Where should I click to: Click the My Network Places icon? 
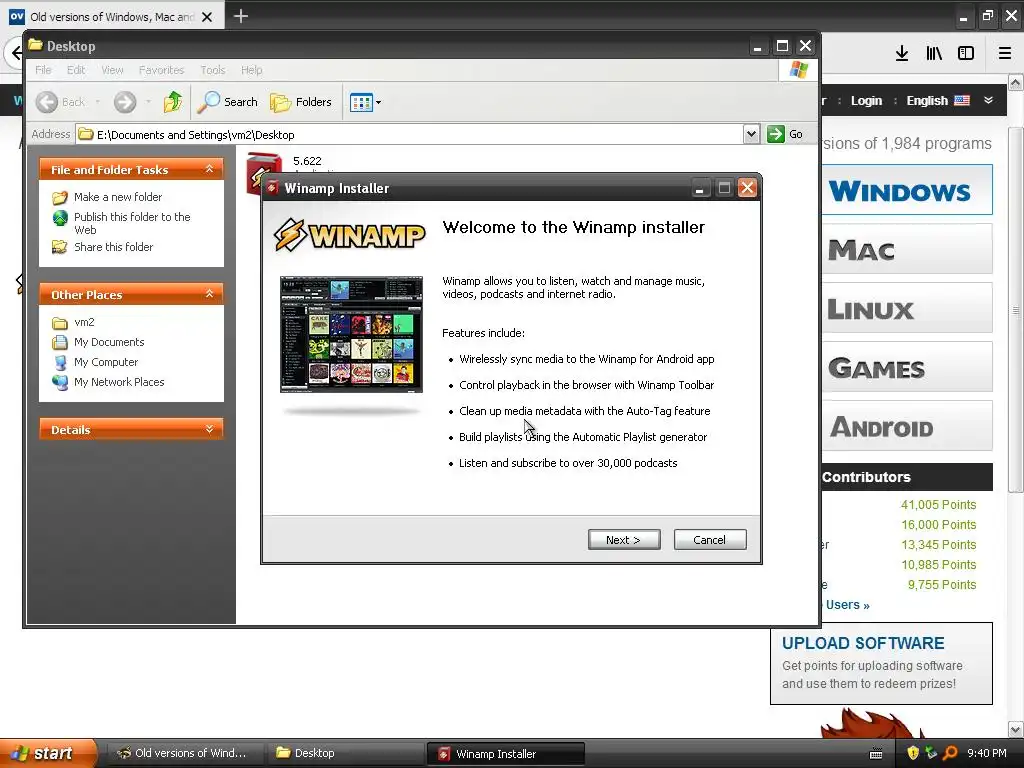(60, 382)
